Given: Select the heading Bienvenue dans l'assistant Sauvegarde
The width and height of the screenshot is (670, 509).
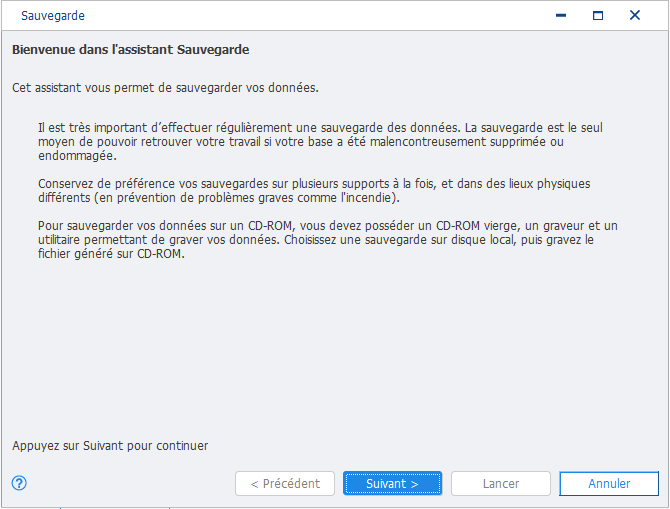Looking at the screenshot, I should pyautogui.click(x=130, y=50).
